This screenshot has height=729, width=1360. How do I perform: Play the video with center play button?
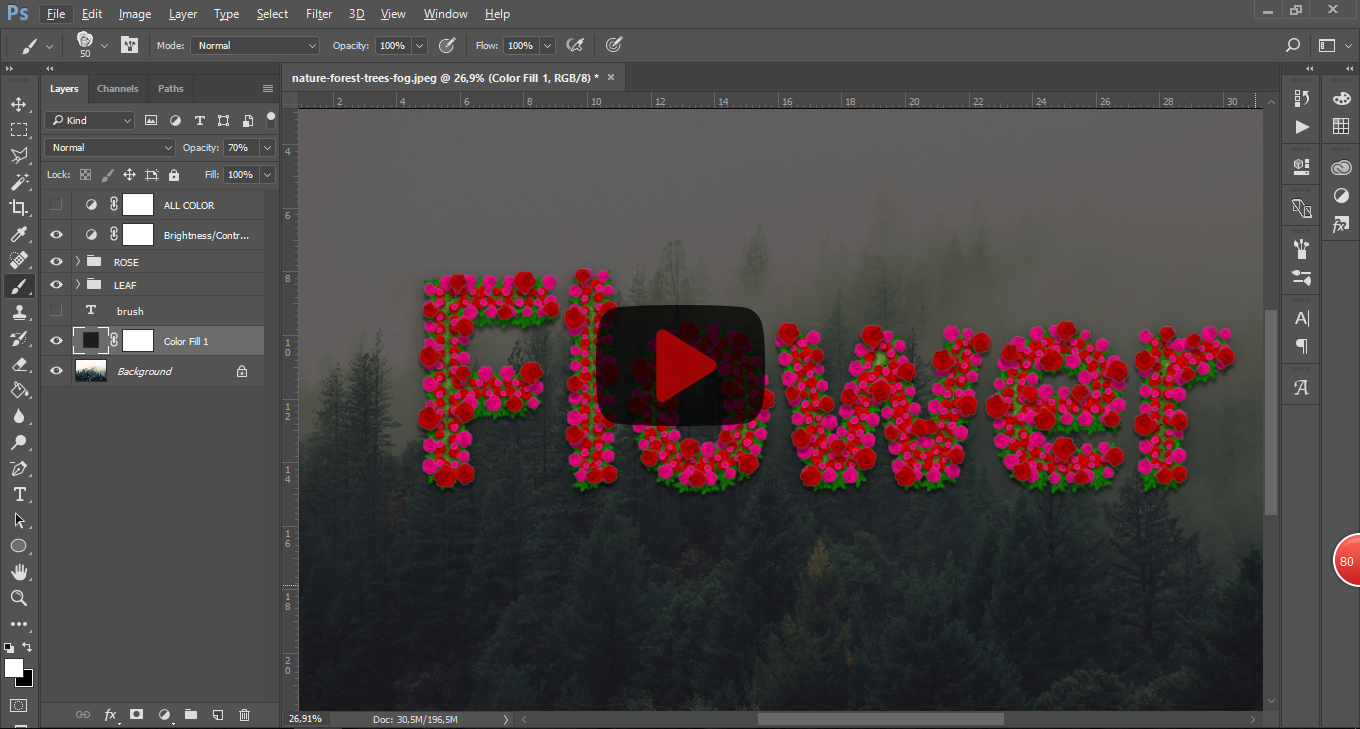(x=682, y=365)
